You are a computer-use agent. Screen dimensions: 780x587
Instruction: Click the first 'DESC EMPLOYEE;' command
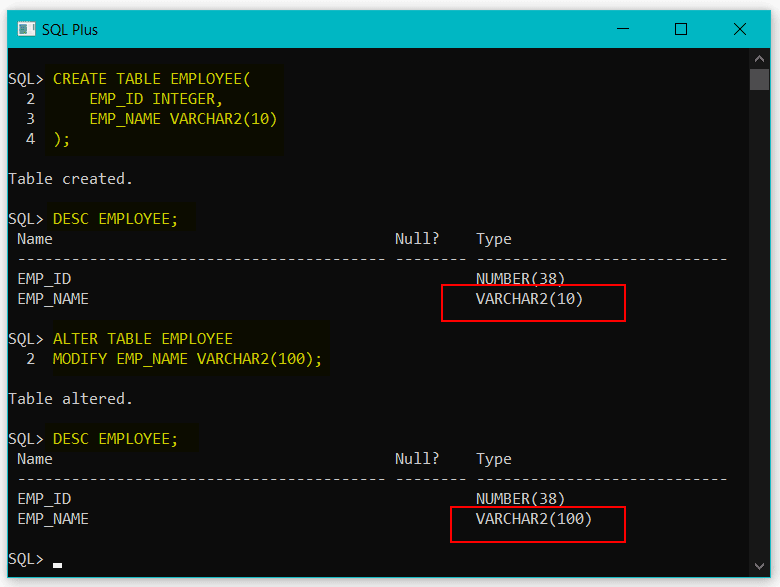[115, 219]
